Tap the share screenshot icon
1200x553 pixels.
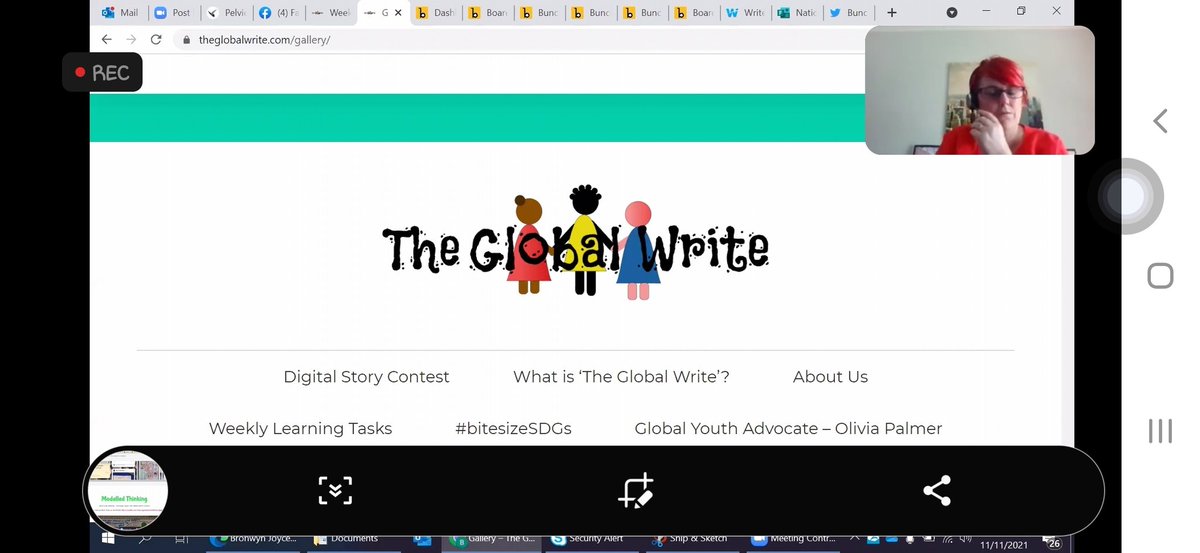[936, 490]
